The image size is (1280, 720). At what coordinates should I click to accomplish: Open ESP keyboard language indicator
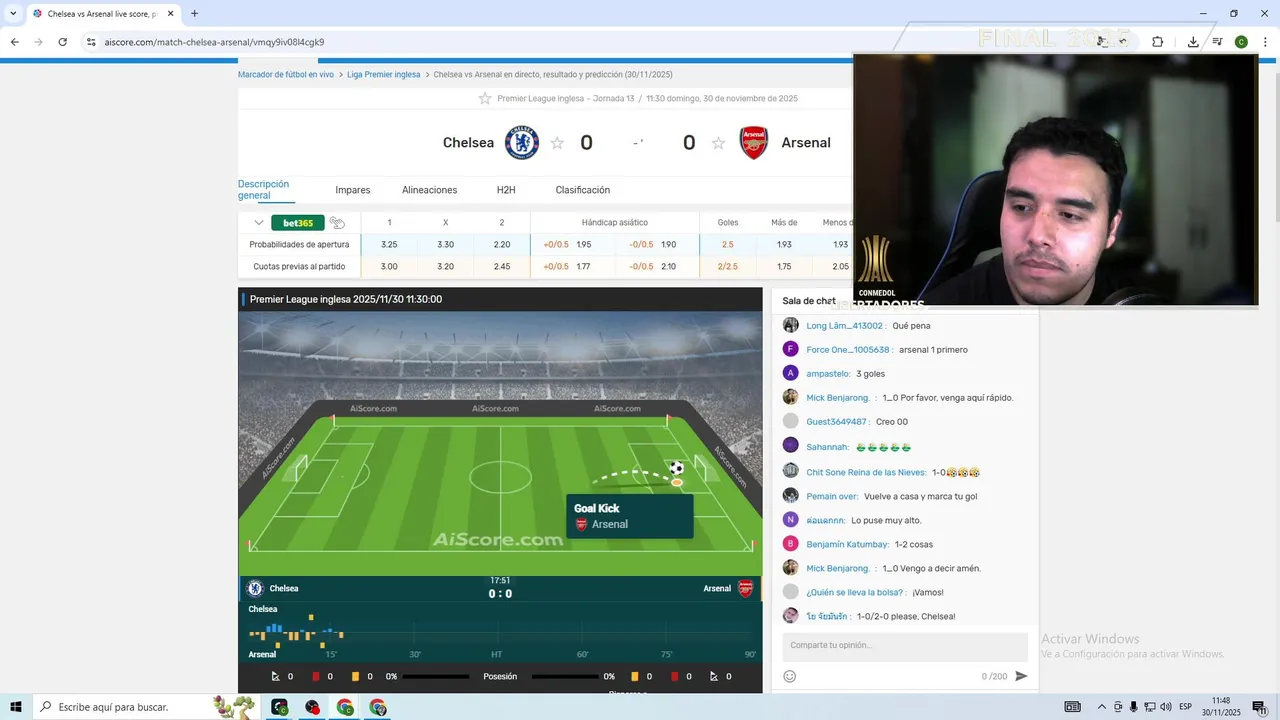1186,707
